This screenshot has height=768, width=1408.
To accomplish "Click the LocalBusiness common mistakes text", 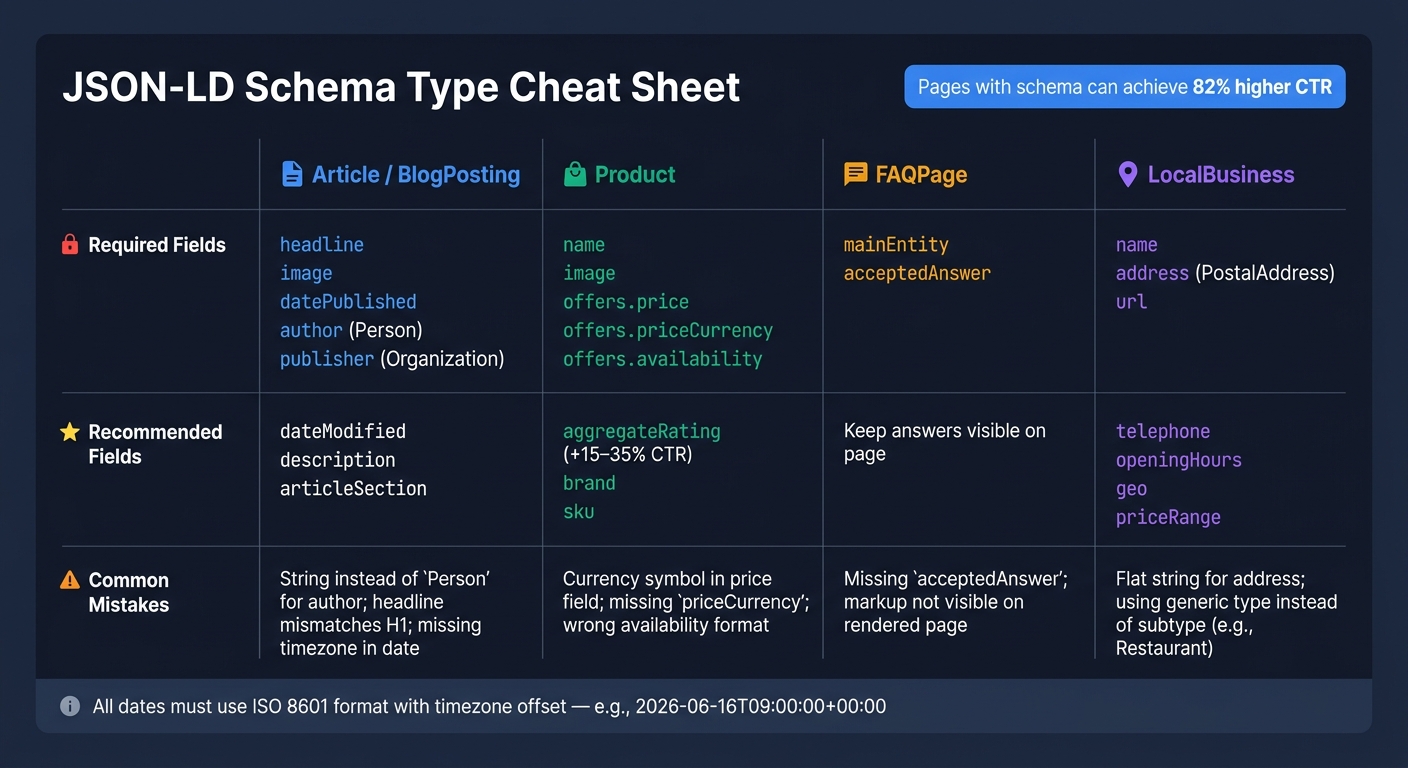I will coord(1226,613).
